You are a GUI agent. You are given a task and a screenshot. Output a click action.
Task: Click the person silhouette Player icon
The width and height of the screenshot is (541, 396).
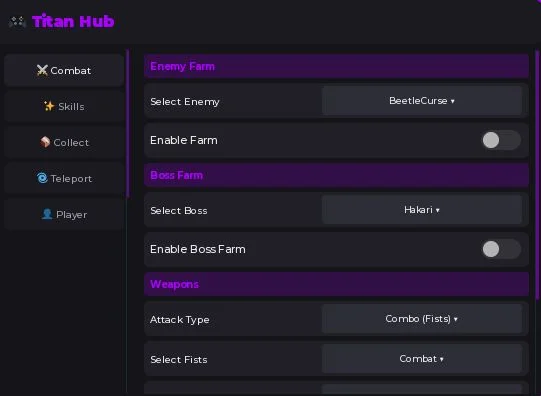(x=47, y=214)
